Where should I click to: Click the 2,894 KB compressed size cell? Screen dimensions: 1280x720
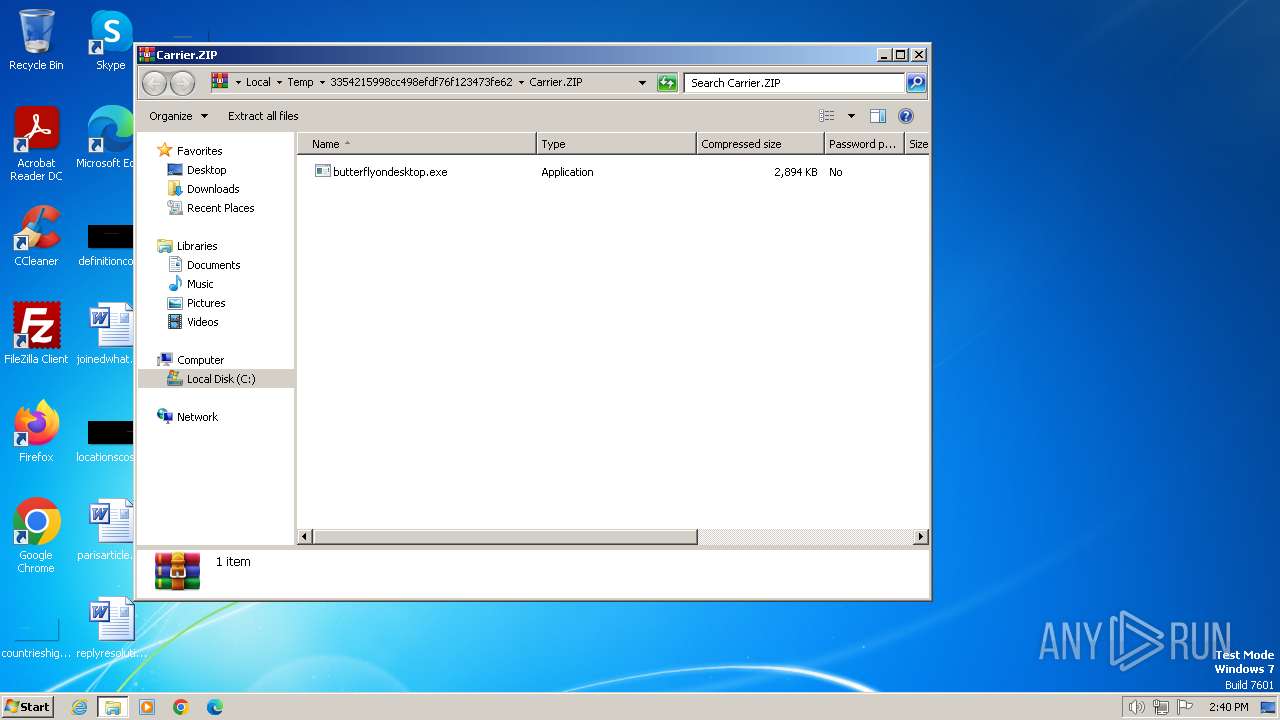[x=795, y=172]
